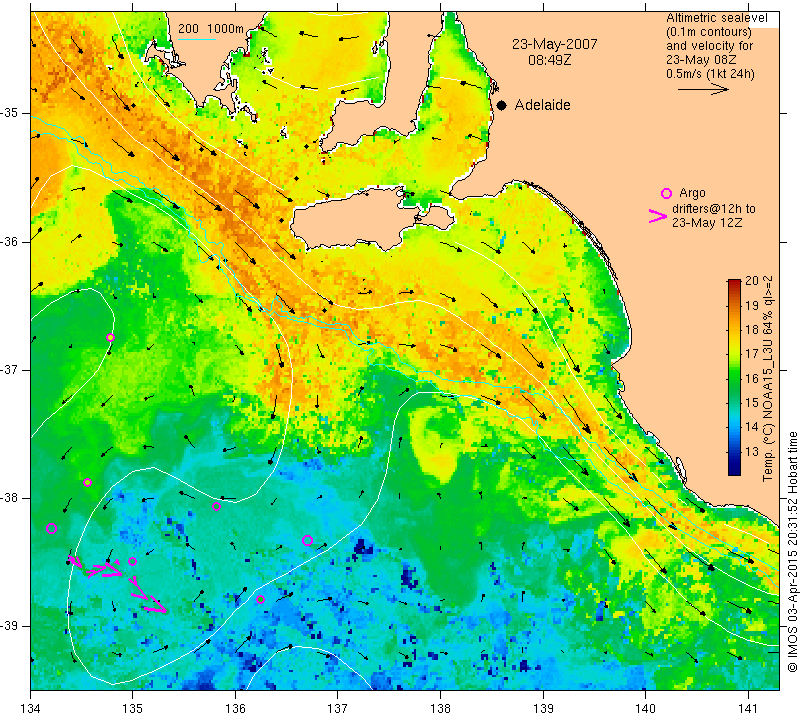Click the 135 longitude axis label
800x720 pixels.
[x=133, y=709]
